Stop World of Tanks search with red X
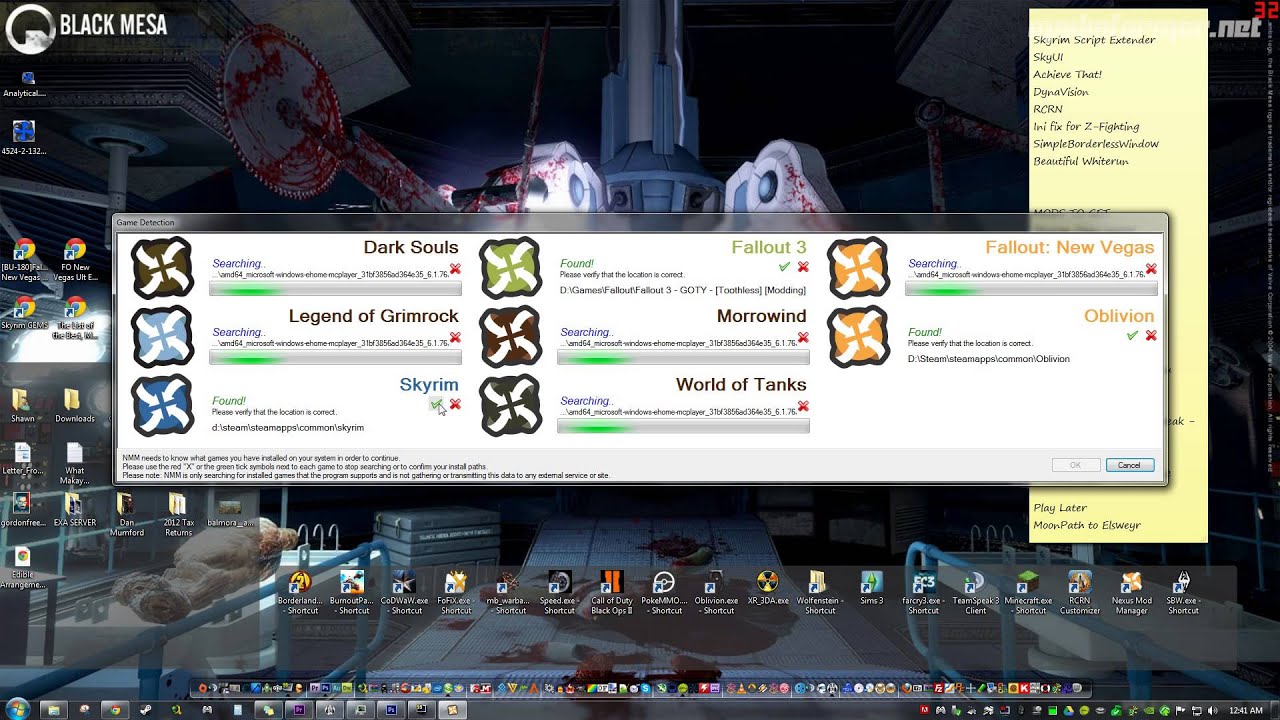This screenshot has height=720, width=1280. [x=803, y=406]
